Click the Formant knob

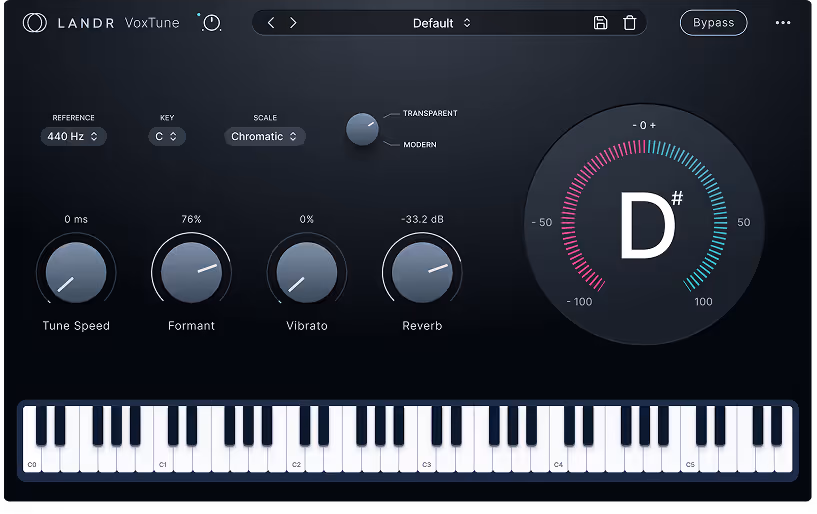coord(191,272)
